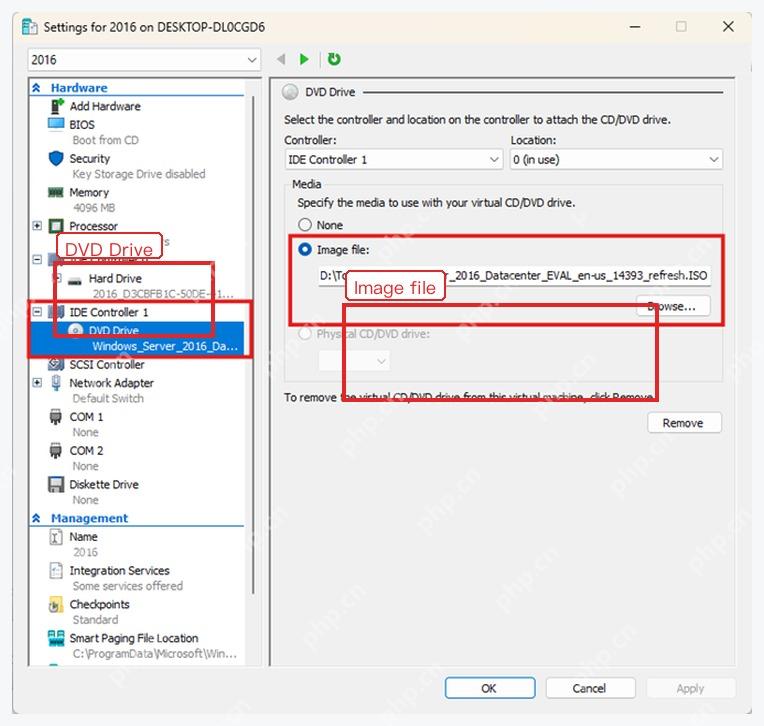Select the IDE Controller 1 tree item

point(108,312)
